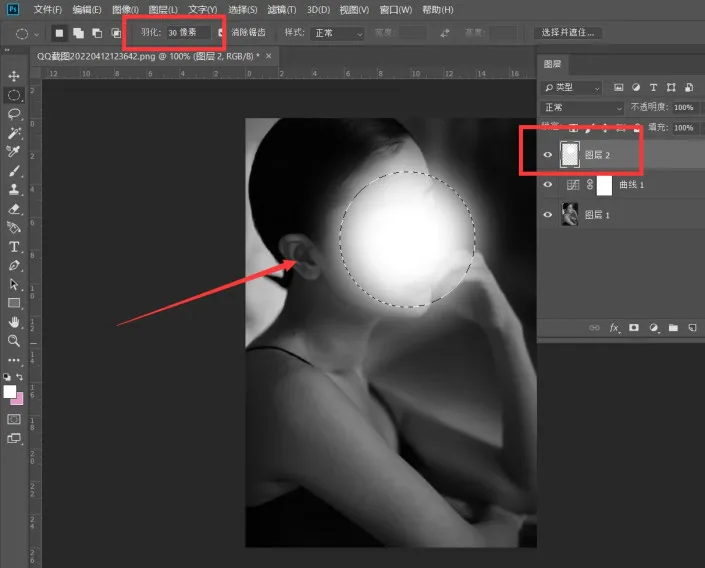Screen dimensions: 705x568
Task: Open the 文件 menu
Action: pyautogui.click(x=48, y=9)
